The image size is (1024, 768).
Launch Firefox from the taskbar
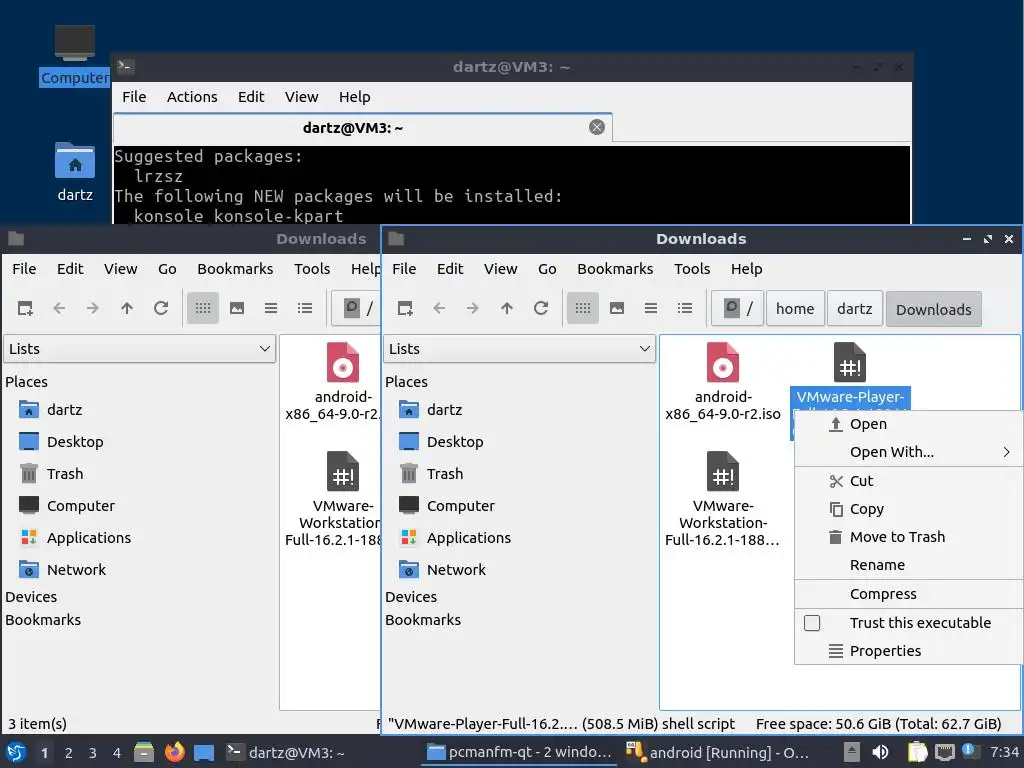[x=174, y=752]
